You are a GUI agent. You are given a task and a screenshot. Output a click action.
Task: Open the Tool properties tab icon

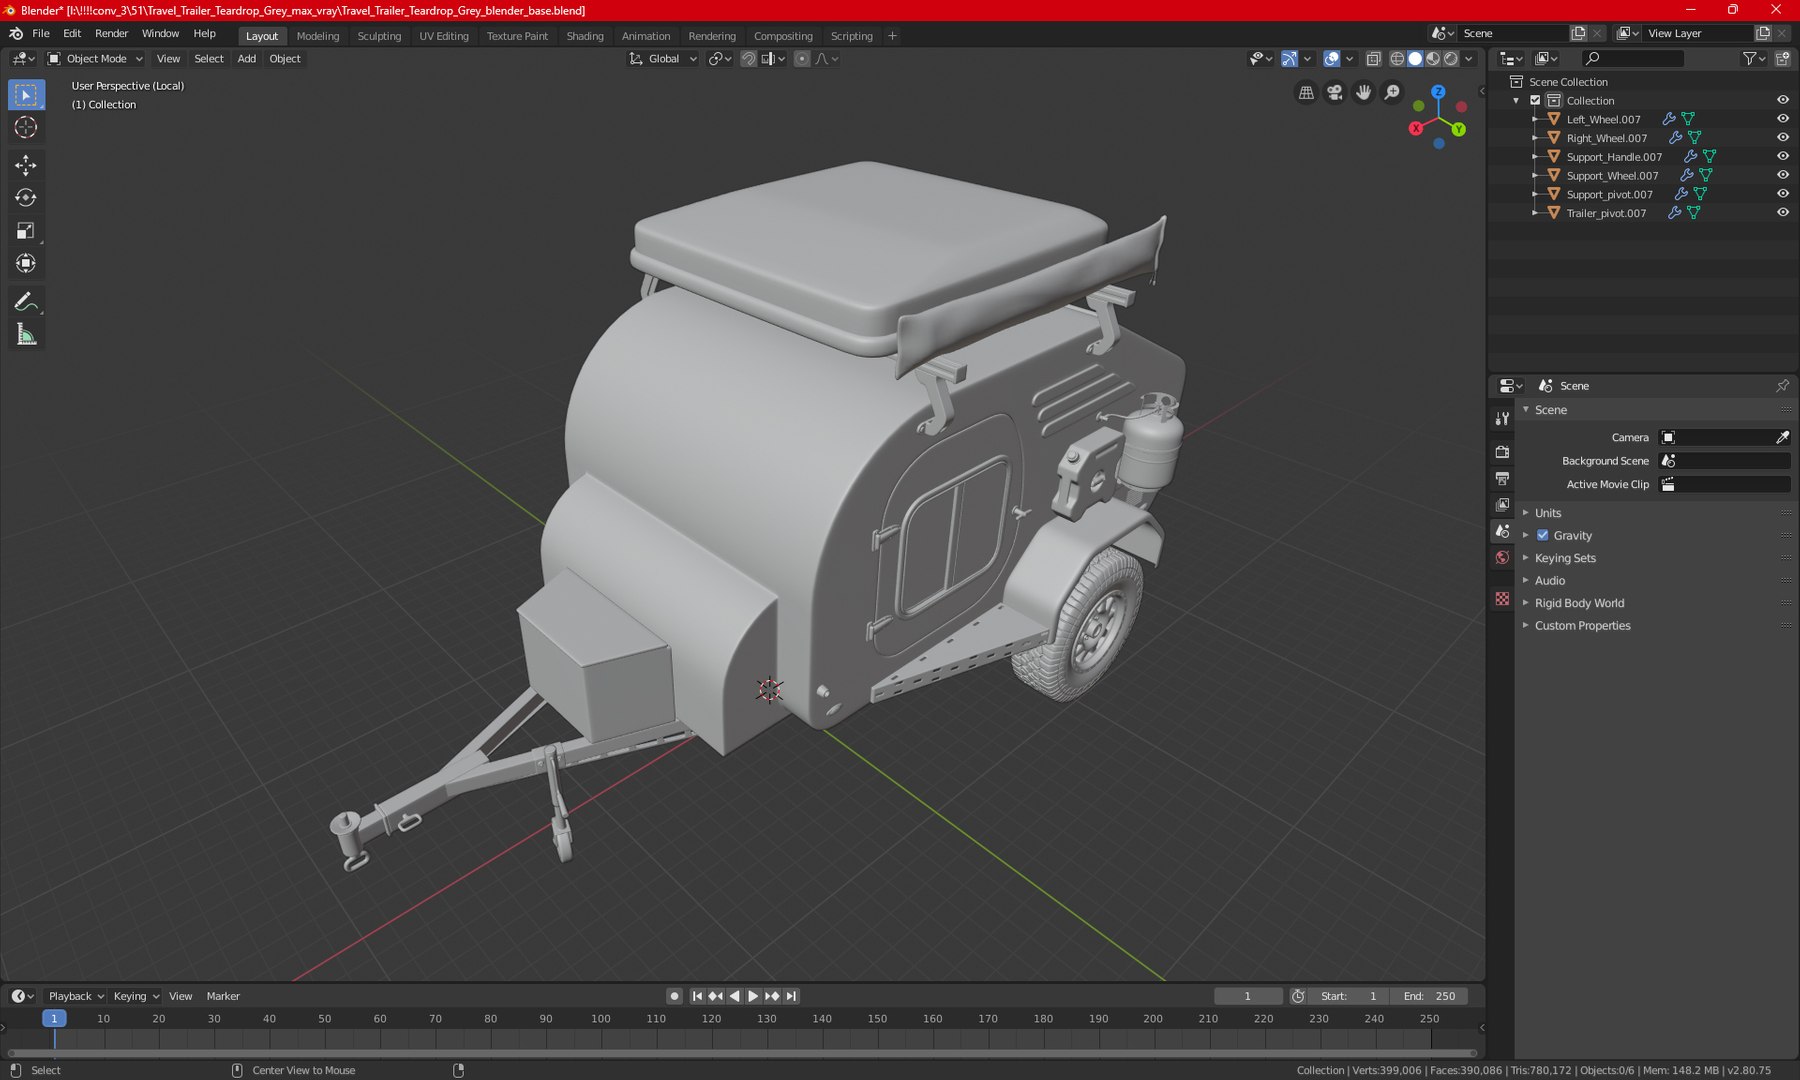1502,418
